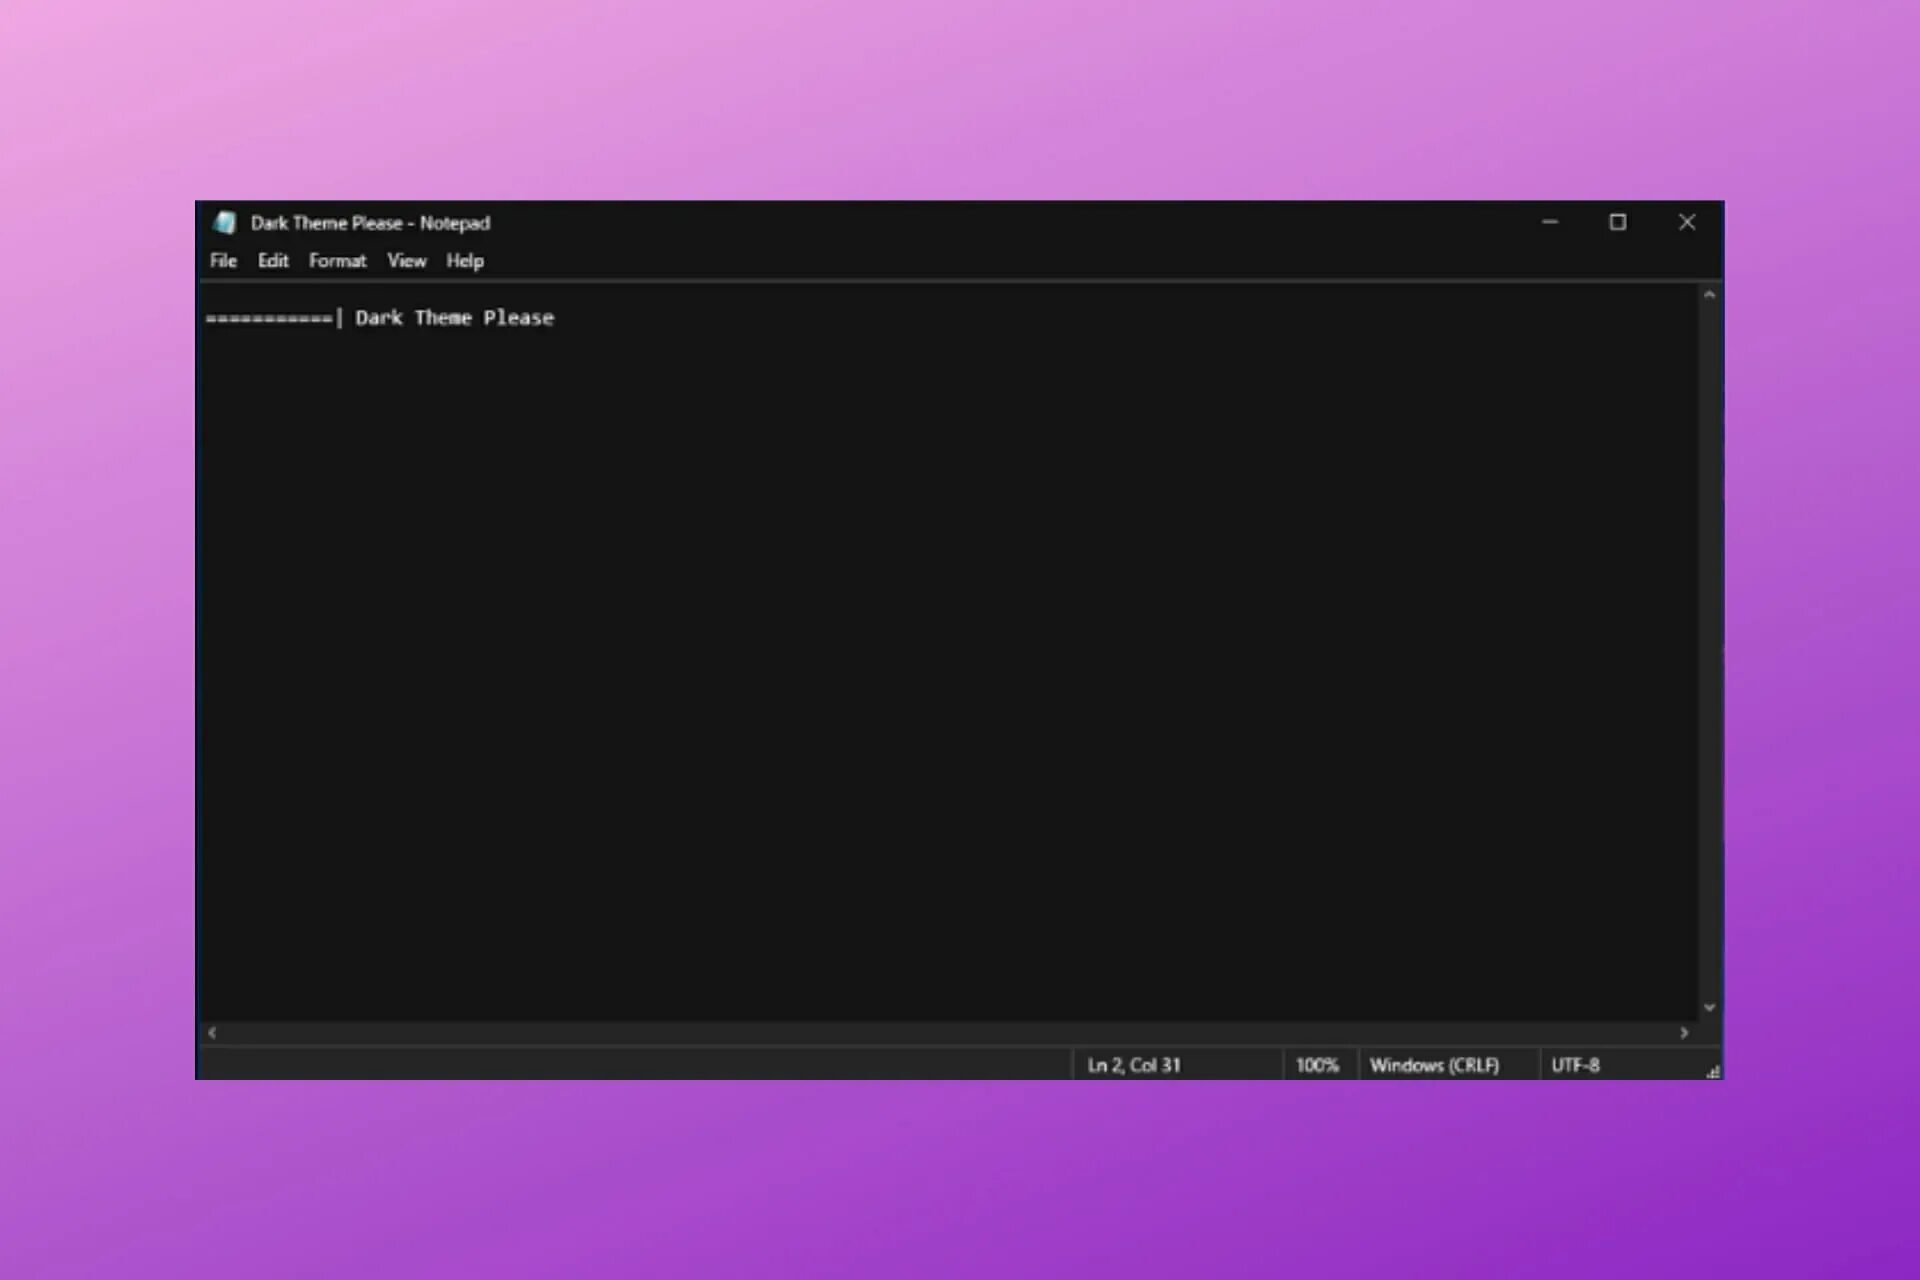The height and width of the screenshot is (1280, 1920).
Task: Open the File menu
Action: pos(223,261)
